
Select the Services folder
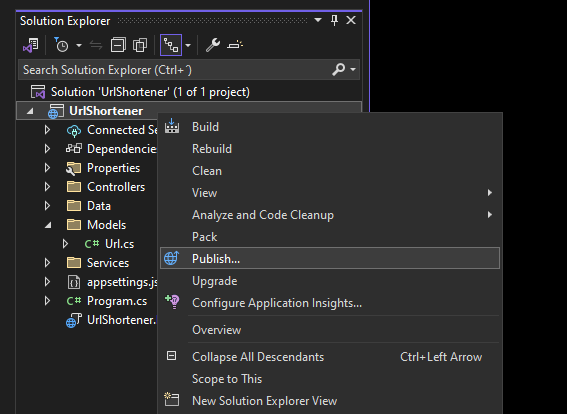(108, 263)
